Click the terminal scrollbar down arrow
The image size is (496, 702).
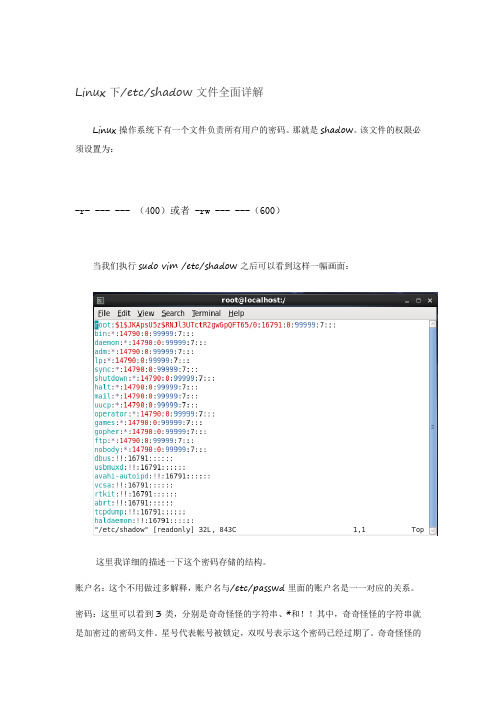point(432,531)
